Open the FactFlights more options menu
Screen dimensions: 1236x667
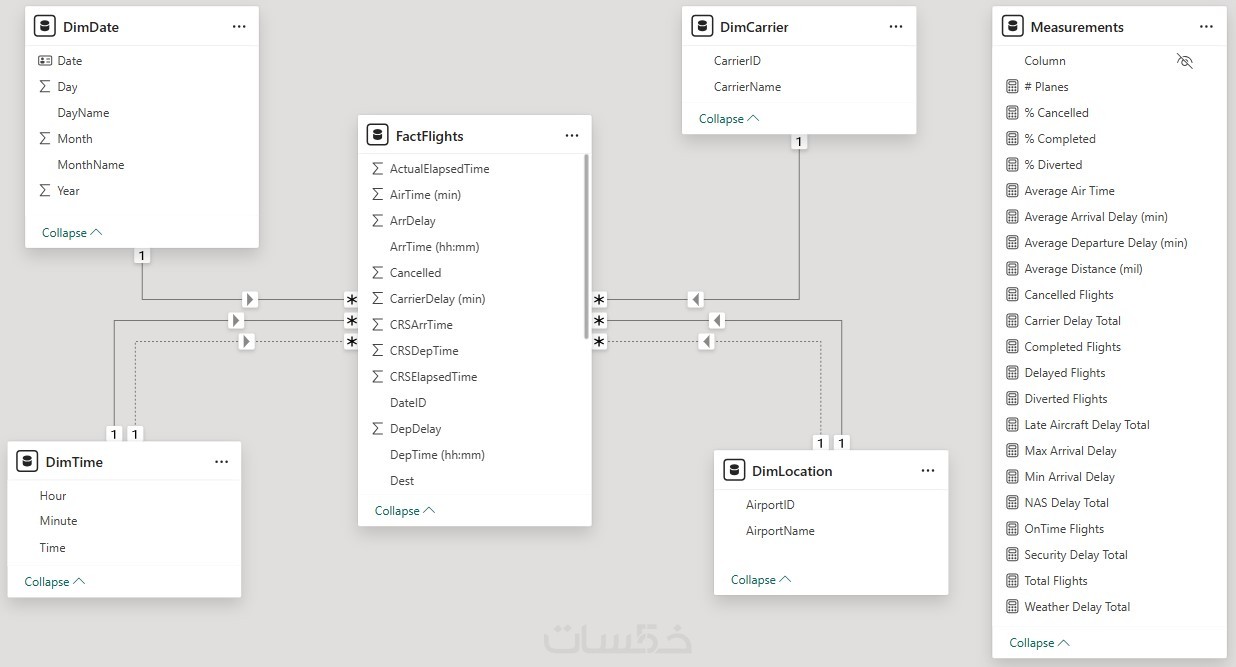pos(572,136)
